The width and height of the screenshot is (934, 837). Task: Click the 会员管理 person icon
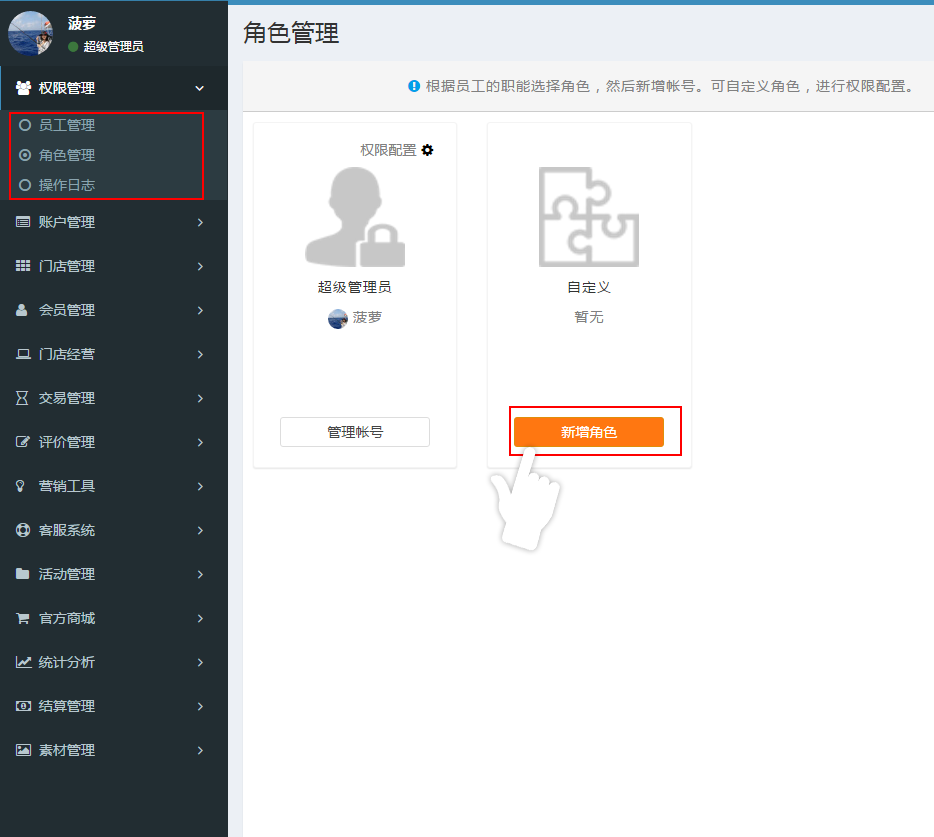point(21,310)
